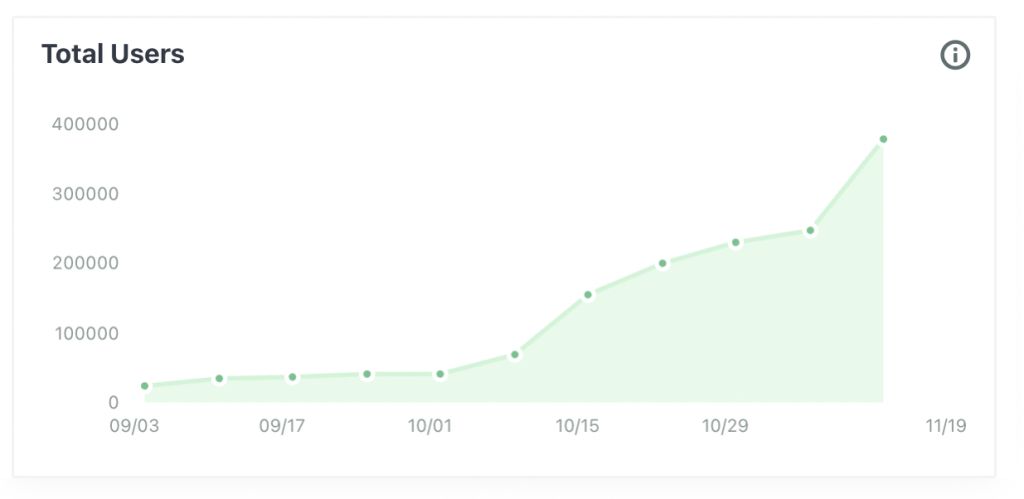Open the info icon on Total Users card
Screen dimensions: 1024x499
coord(955,56)
